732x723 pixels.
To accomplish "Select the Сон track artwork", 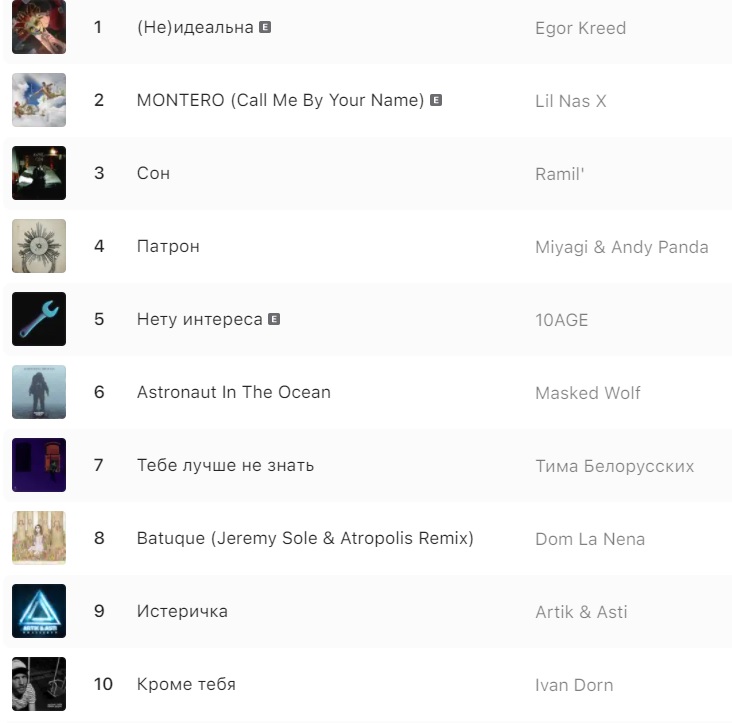I will coord(39,173).
